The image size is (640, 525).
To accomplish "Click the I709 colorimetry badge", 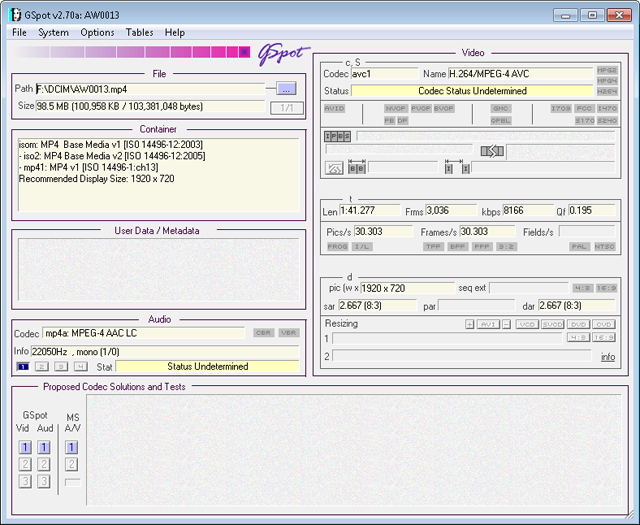I will (x=560, y=108).
